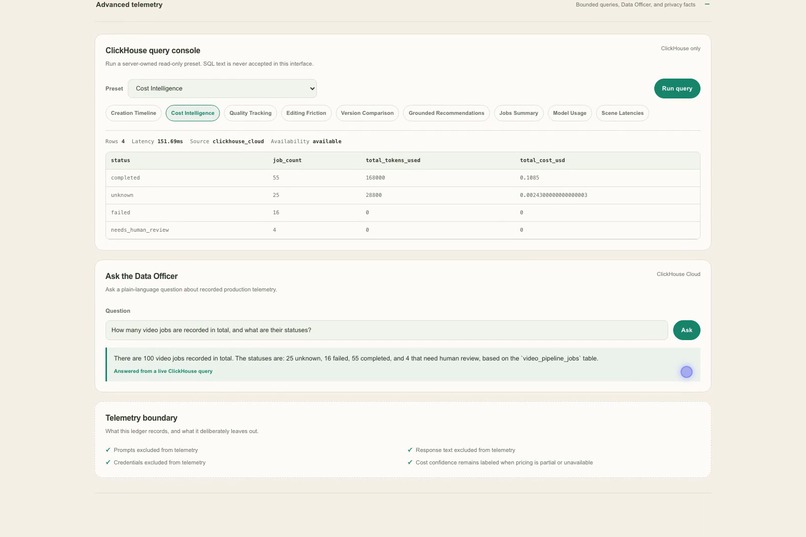Click cost value 0.1085
The image size is (806, 537).
tap(529, 178)
